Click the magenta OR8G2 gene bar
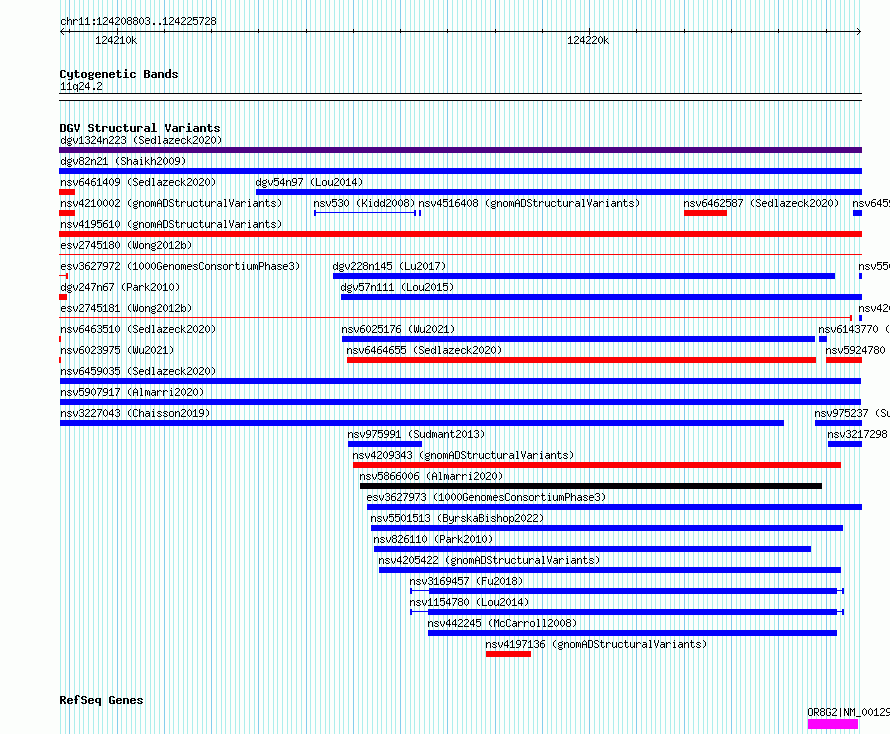Image resolution: width=890 pixels, height=734 pixels. (833, 724)
